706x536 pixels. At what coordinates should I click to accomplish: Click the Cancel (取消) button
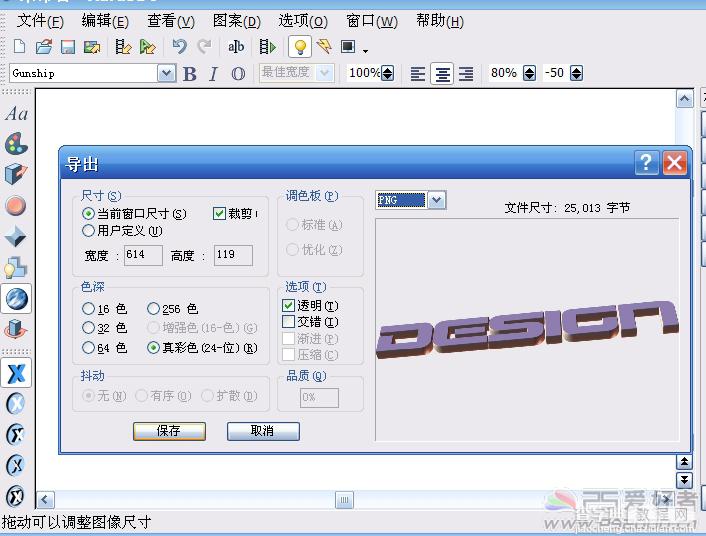(x=263, y=431)
